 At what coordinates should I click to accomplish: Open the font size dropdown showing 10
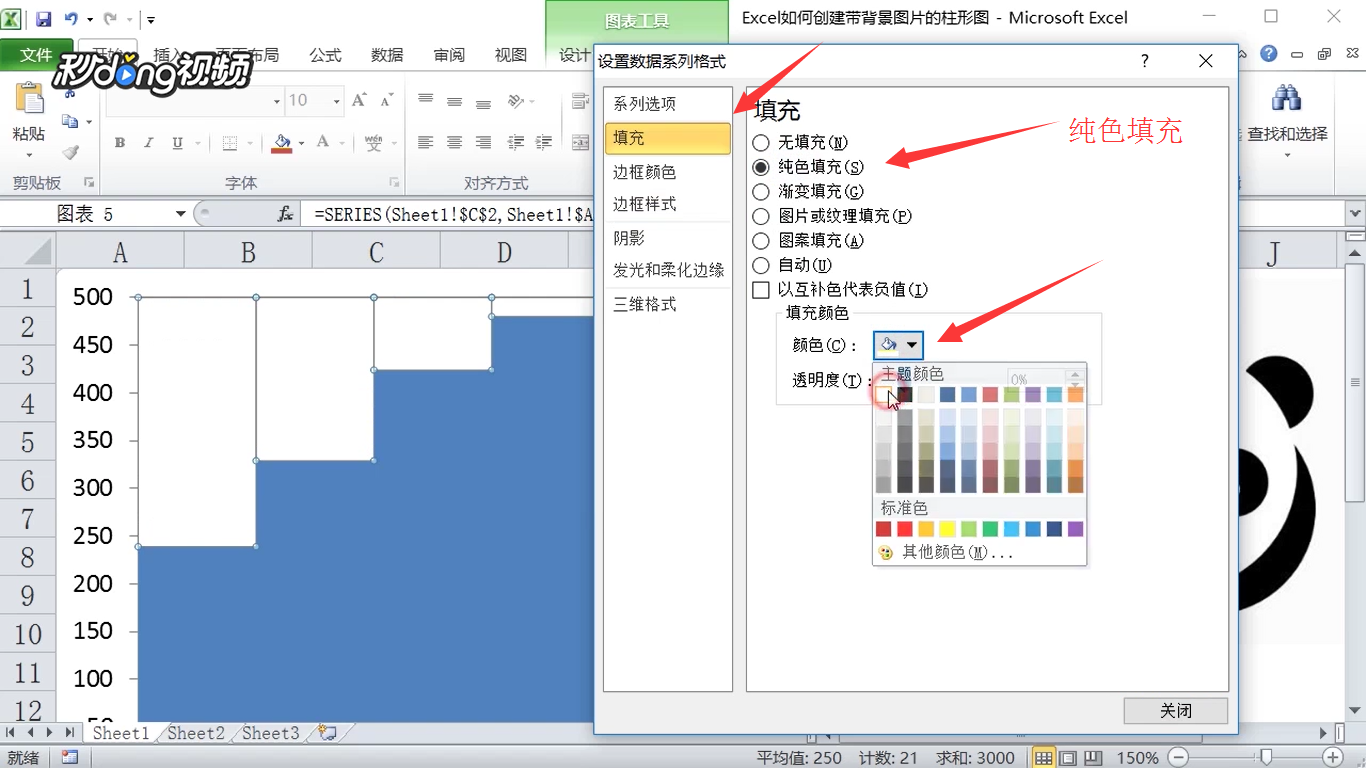tap(337, 100)
